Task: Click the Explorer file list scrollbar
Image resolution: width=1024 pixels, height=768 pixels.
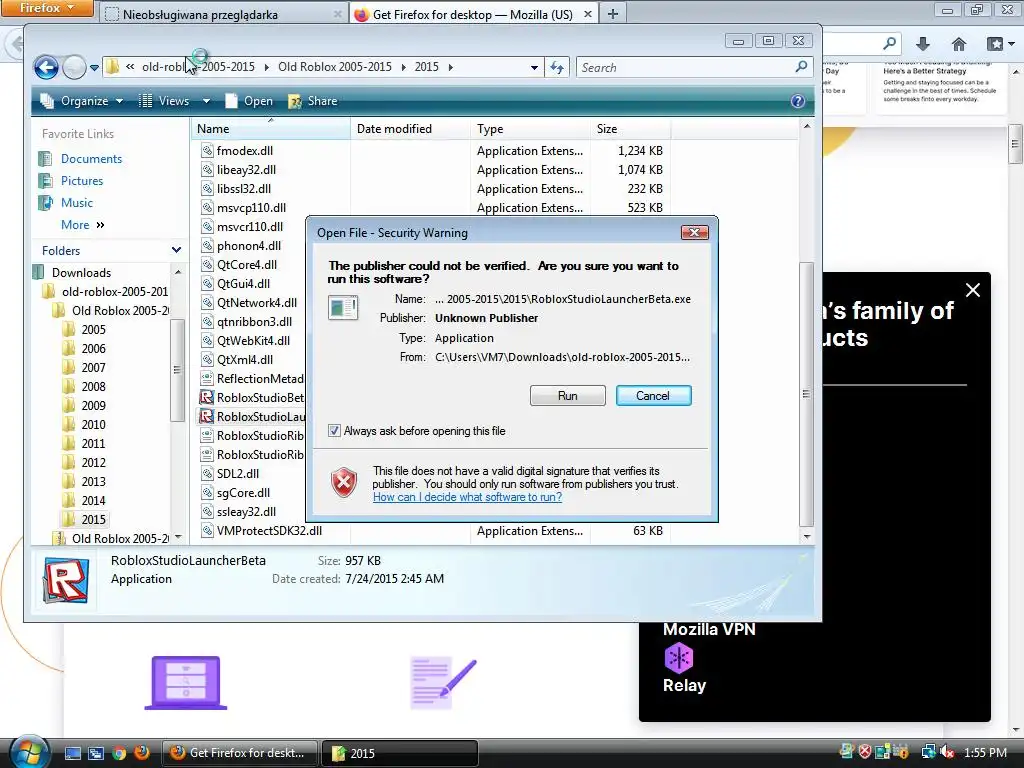Action: 807,394
